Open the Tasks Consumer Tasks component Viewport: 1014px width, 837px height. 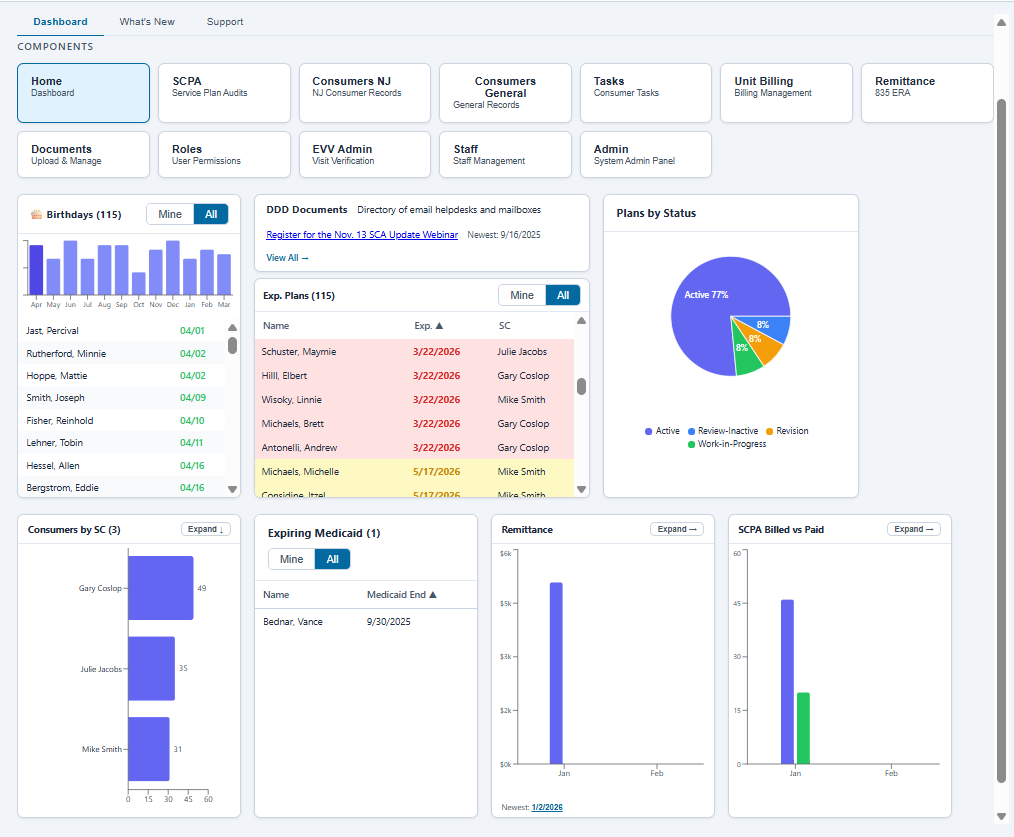click(x=645, y=92)
